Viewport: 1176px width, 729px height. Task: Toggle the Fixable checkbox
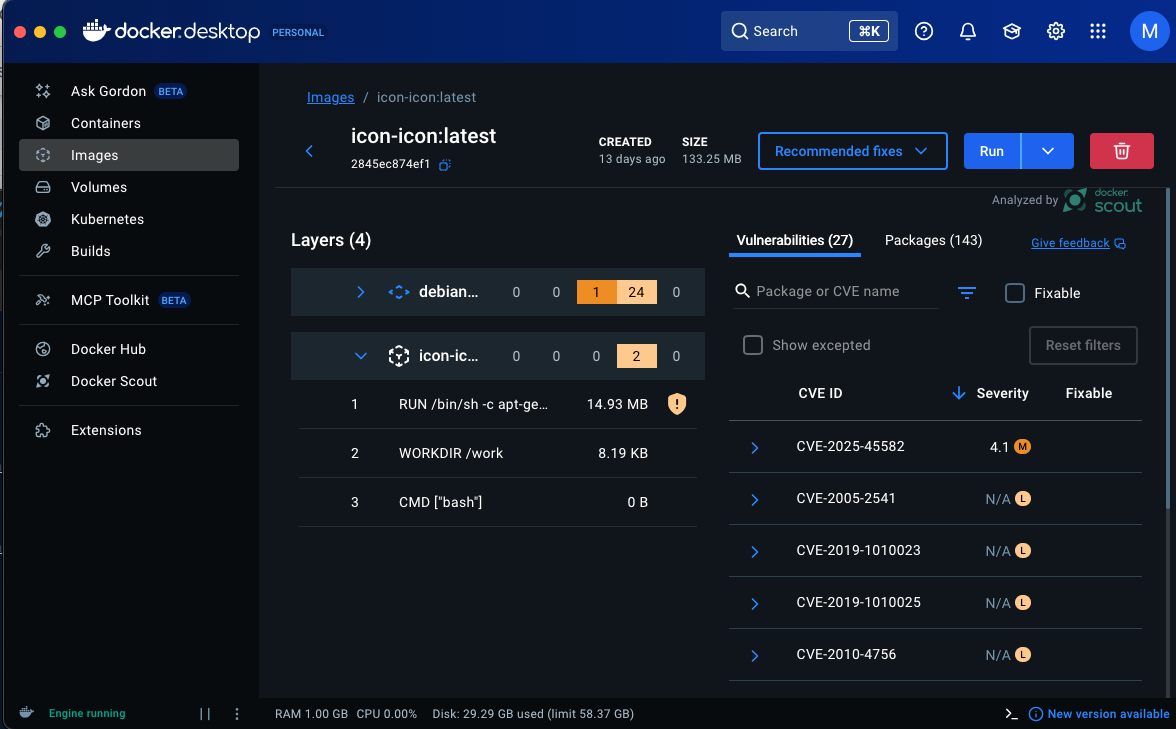point(1014,292)
